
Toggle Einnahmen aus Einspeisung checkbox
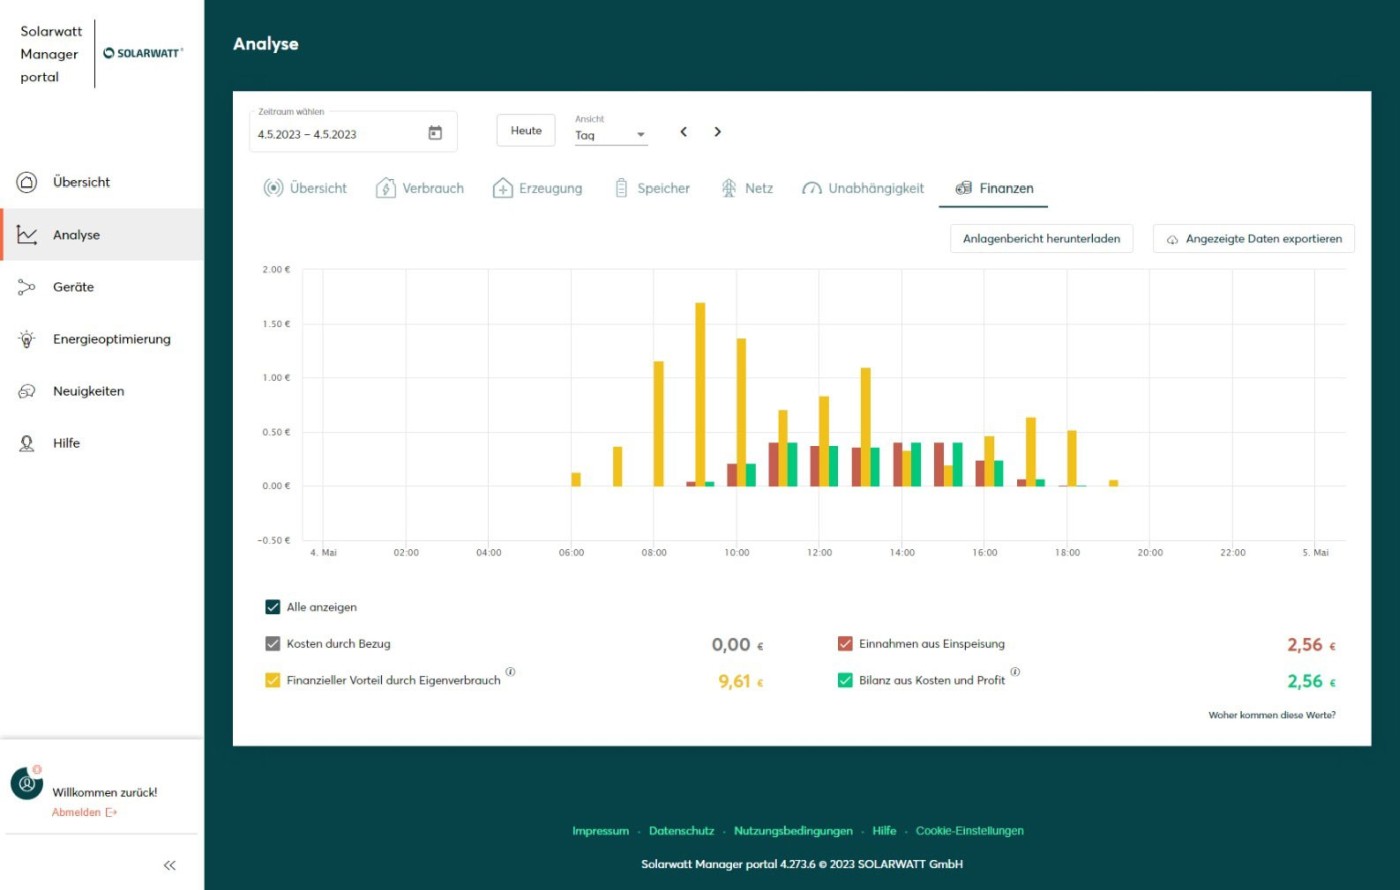[845, 644]
